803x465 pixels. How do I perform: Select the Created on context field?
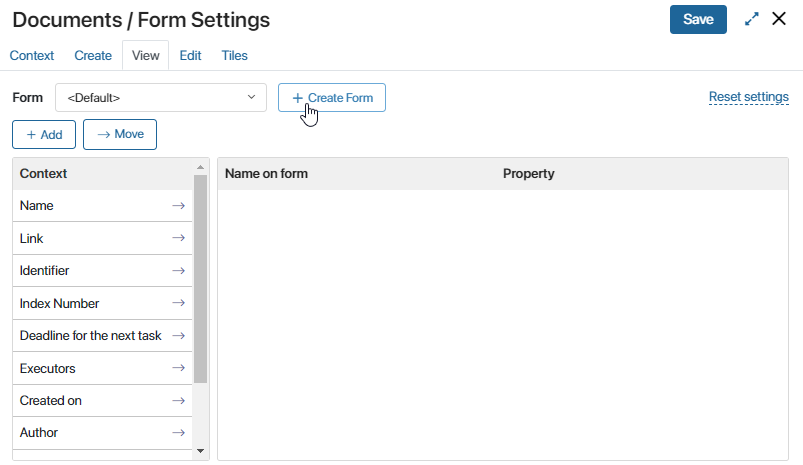coord(102,400)
